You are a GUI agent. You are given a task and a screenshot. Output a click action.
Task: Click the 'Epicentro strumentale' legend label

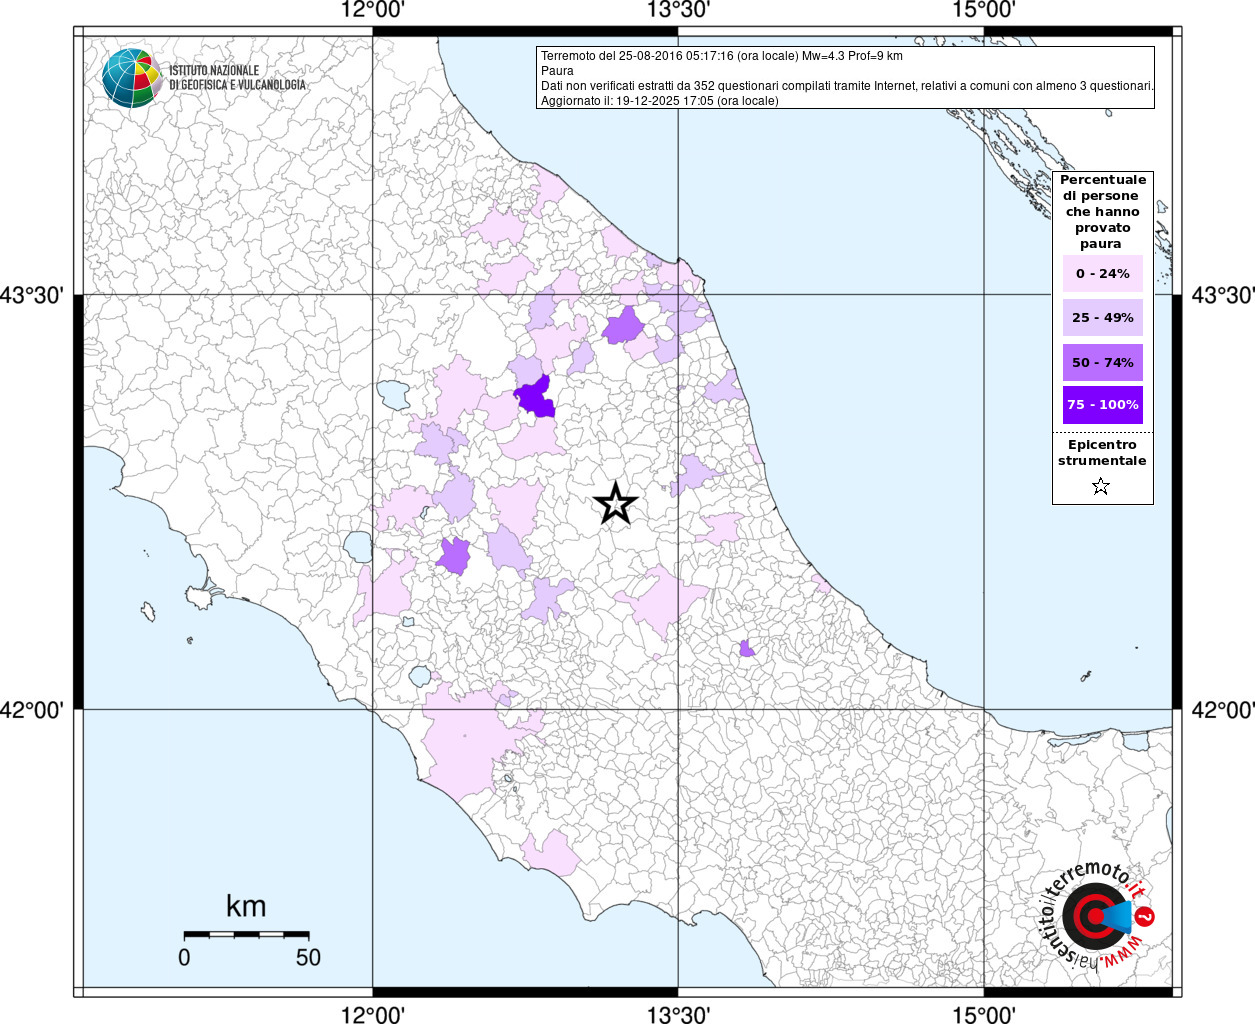tap(1102, 453)
